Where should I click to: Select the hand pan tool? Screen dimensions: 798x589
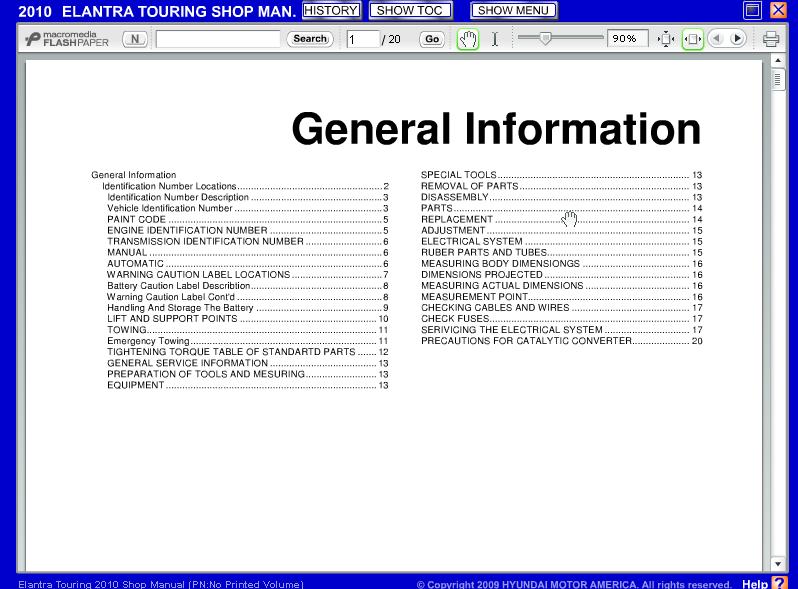468,39
